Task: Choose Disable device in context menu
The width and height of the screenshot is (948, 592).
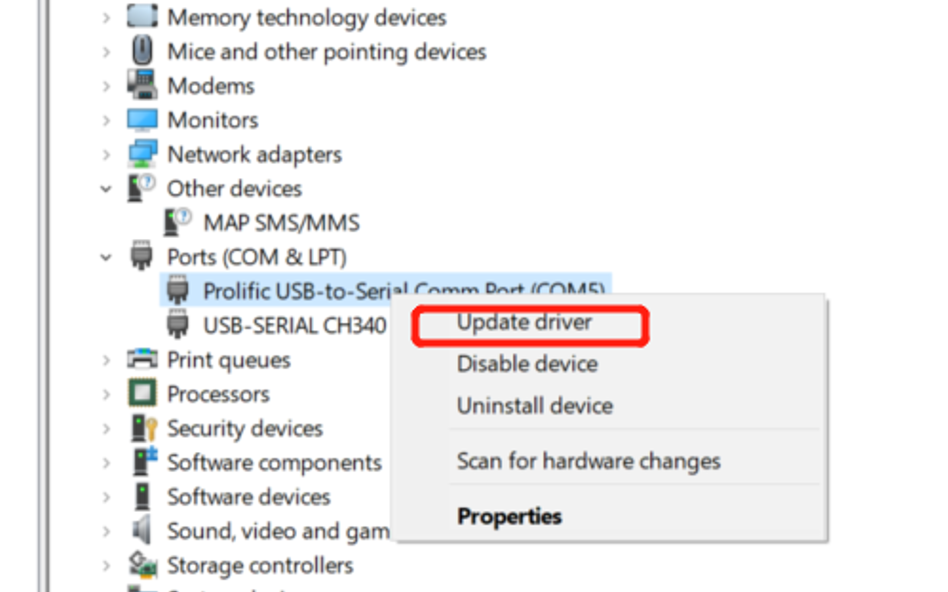Action: tap(527, 364)
